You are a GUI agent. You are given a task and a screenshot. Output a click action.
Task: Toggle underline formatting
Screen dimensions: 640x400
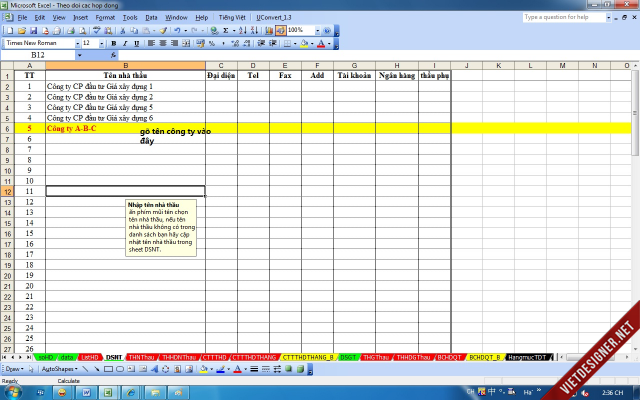point(137,44)
